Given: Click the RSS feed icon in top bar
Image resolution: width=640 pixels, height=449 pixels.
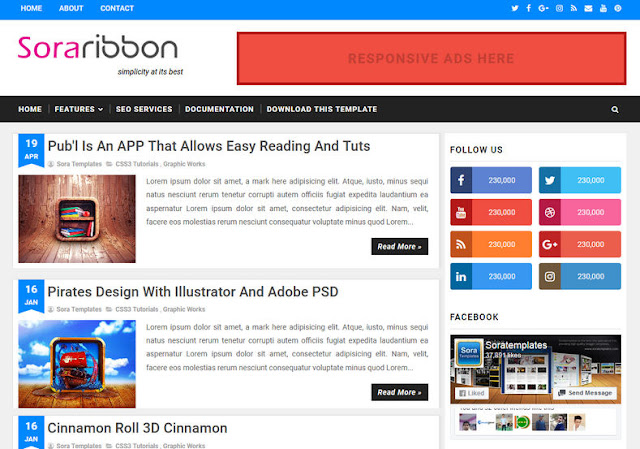Looking at the screenshot, I should pos(574,8).
